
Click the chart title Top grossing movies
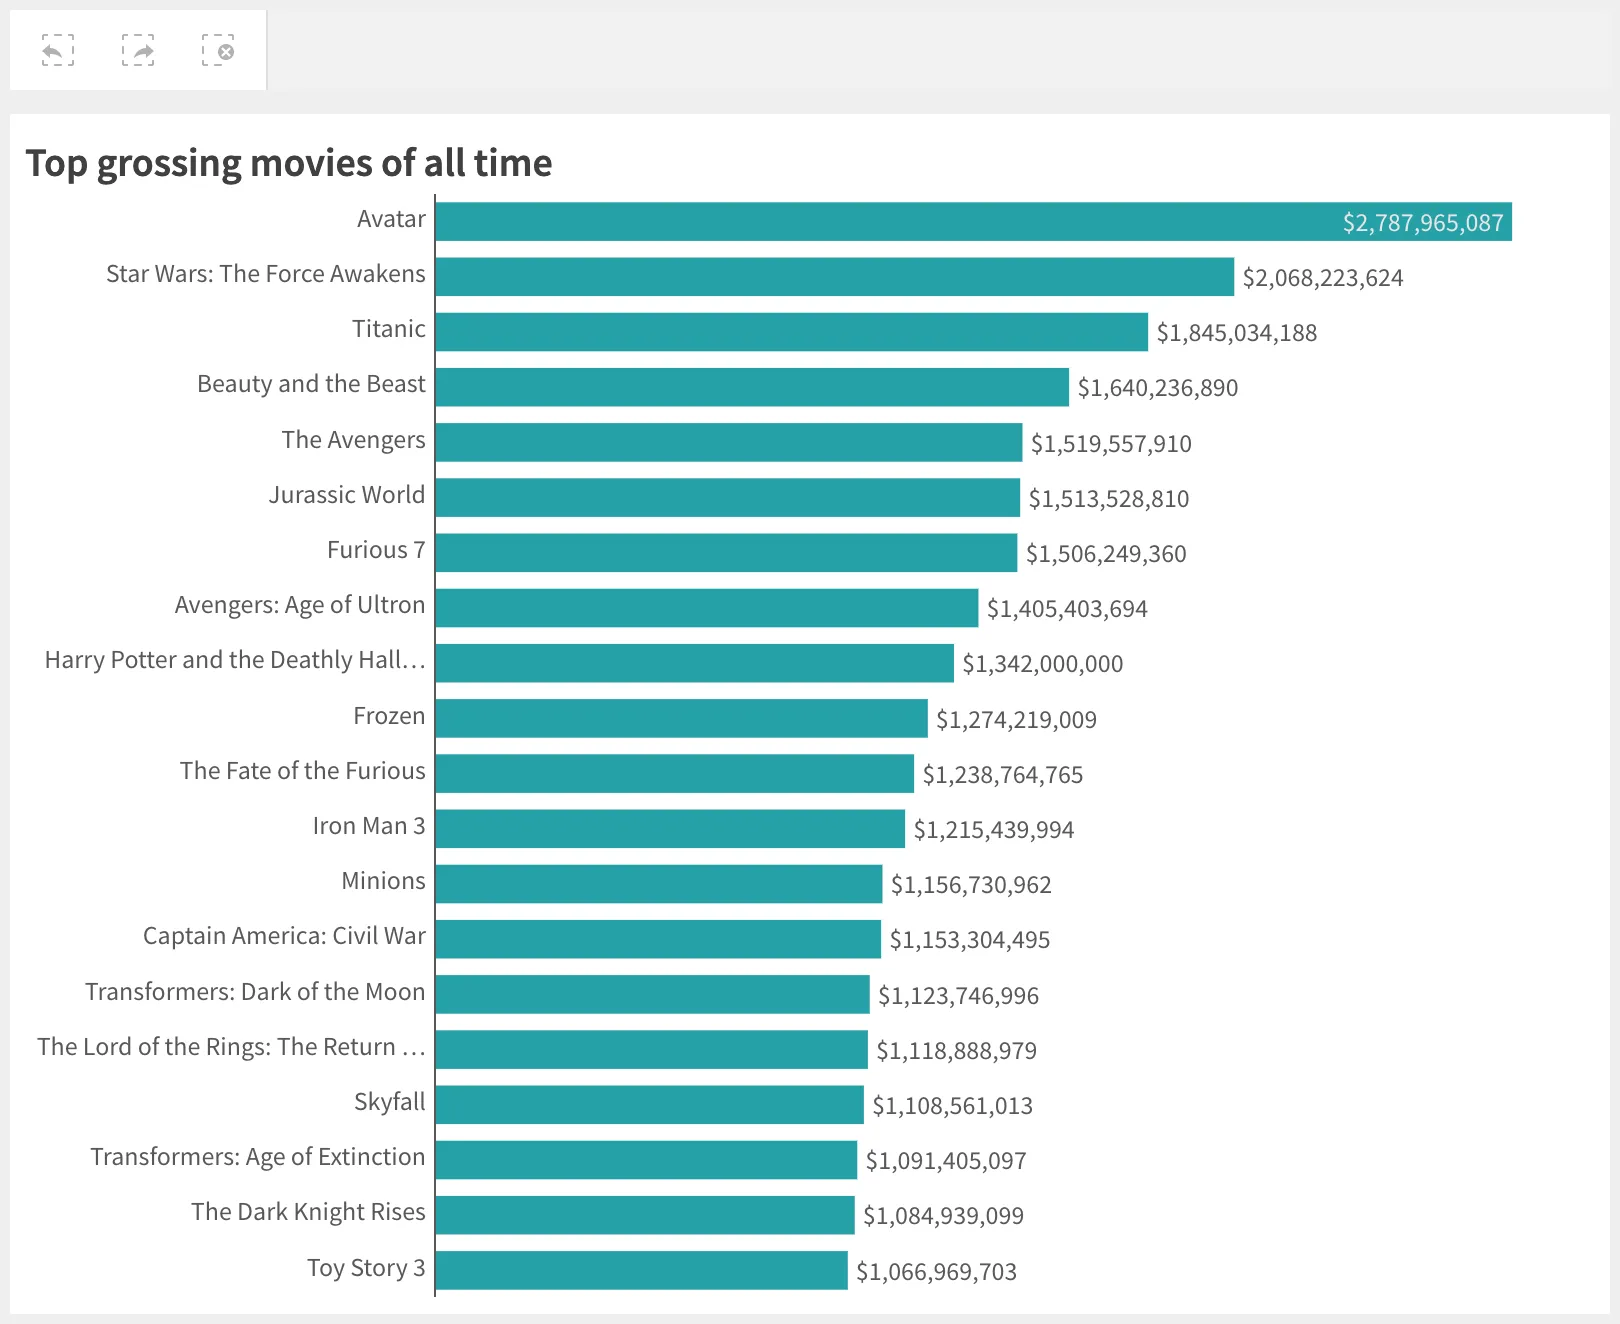click(x=290, y=163)
